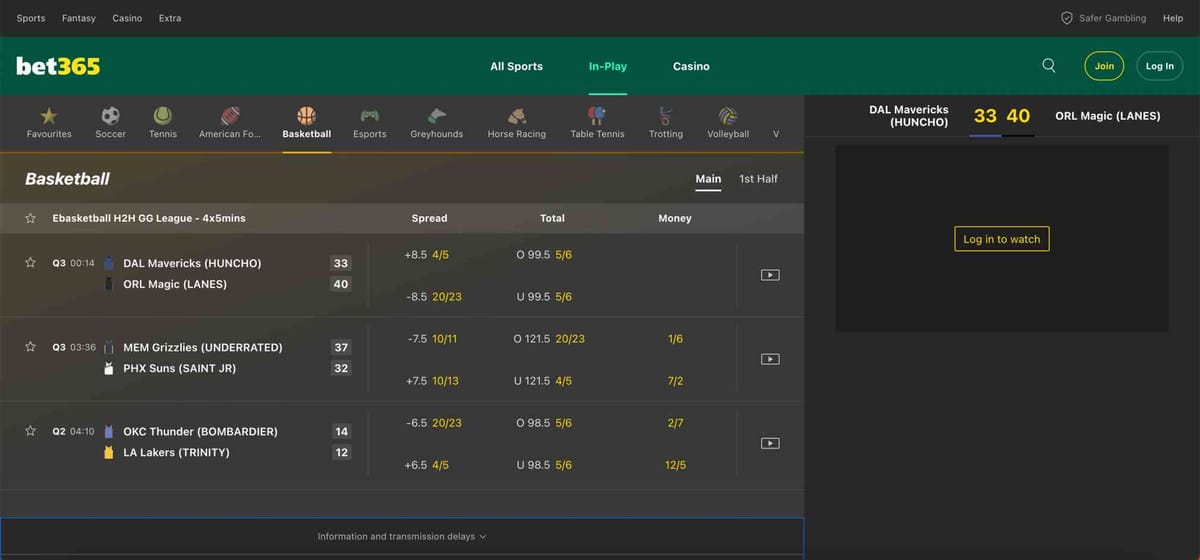The image size is (1200, 560).
Task: Open MEM Grizzlies (UNDERRATED) match row
Action: (203, 347)
